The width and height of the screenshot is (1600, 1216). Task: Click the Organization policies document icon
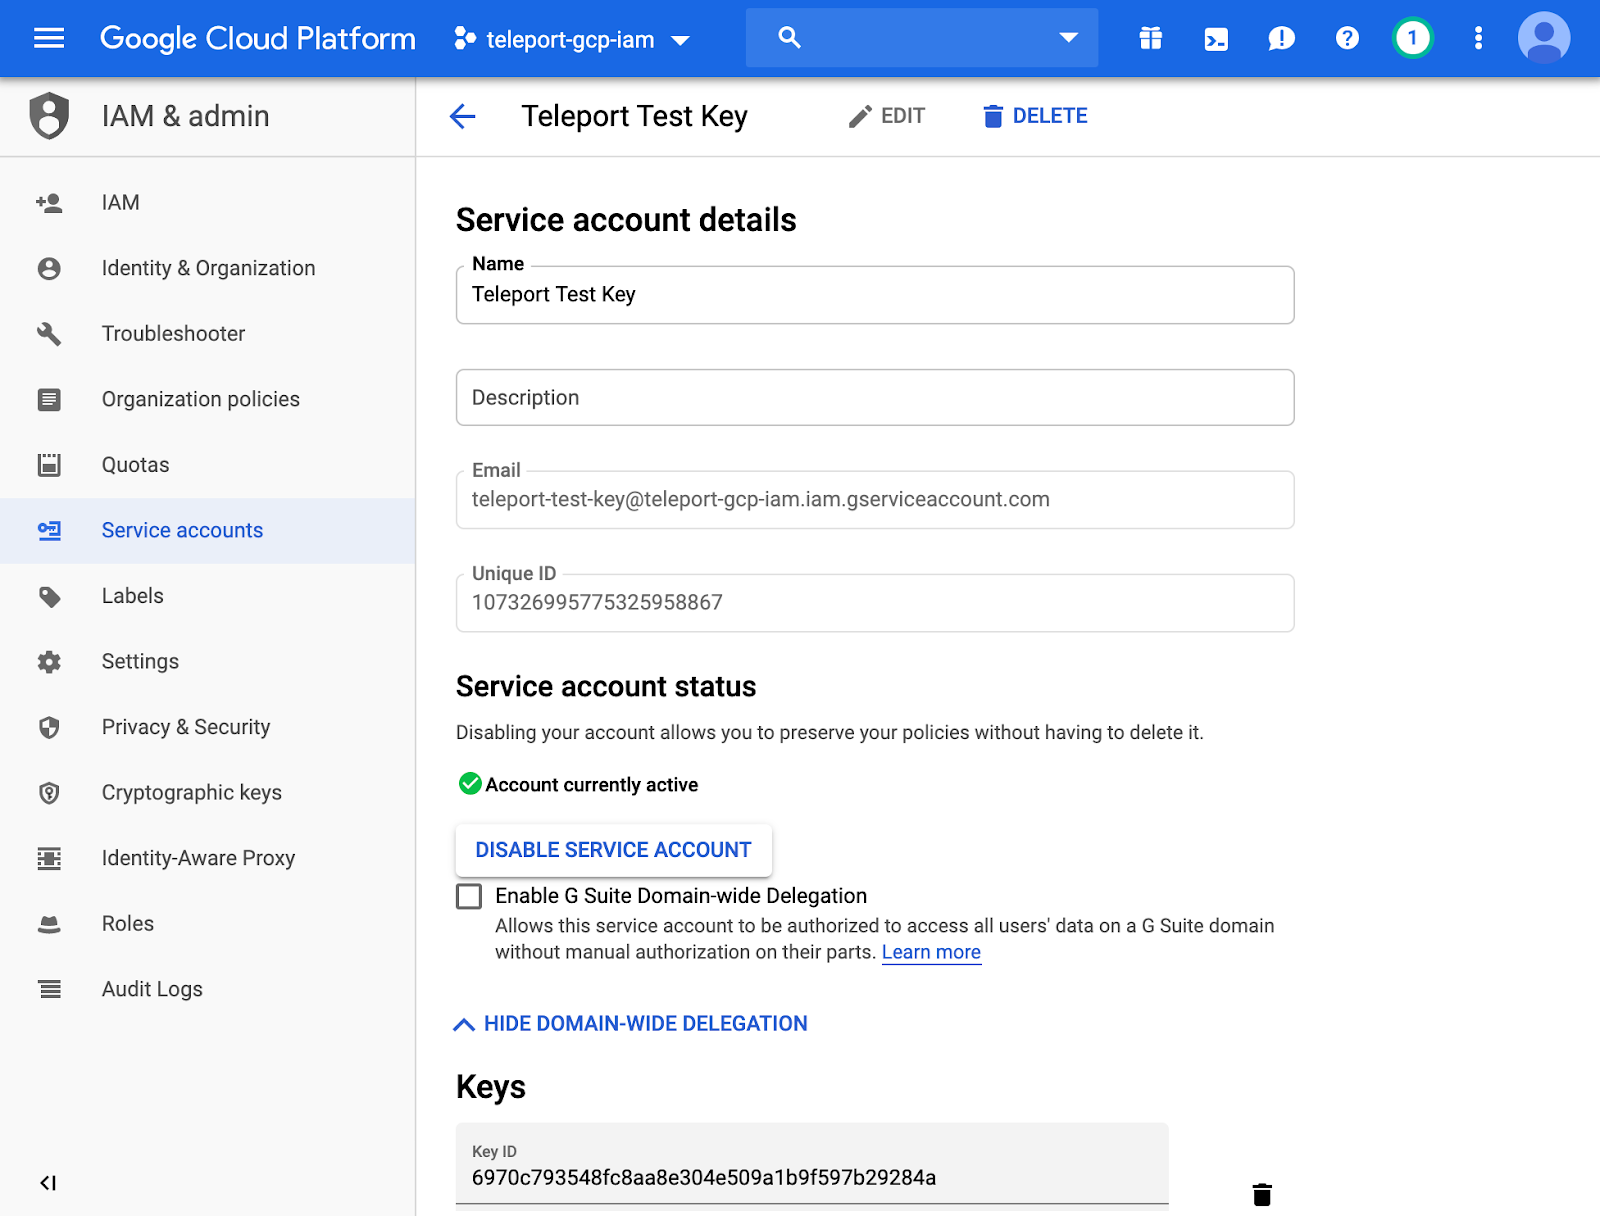(x=49, y=400)
